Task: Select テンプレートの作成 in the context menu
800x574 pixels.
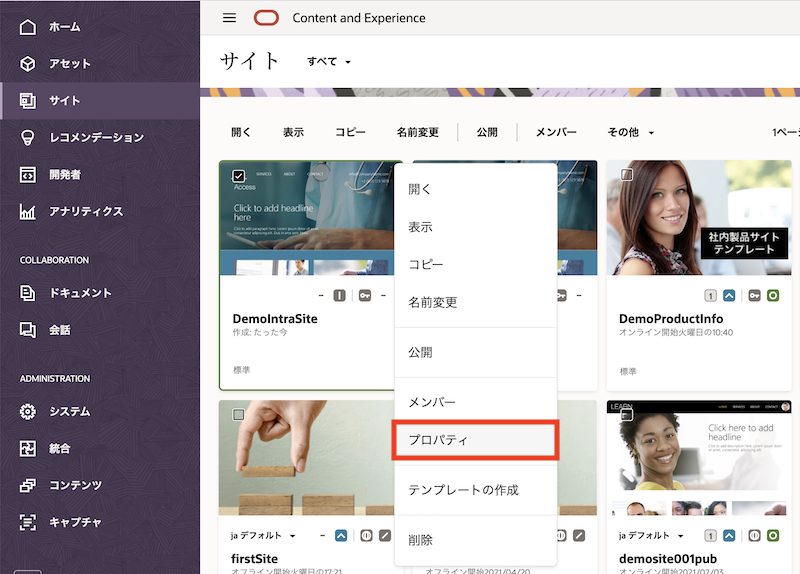Action: (463, 490)
